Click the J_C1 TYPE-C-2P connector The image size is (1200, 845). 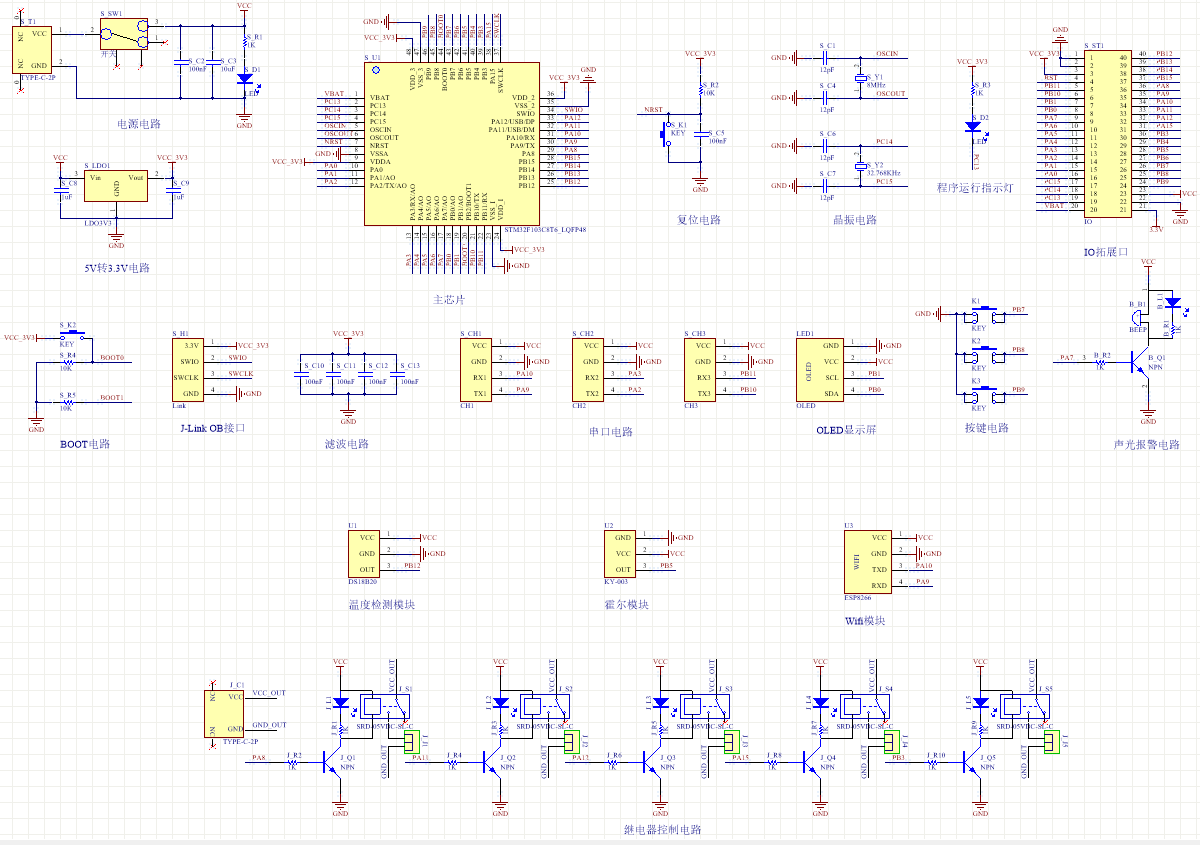tap(225, 712)
